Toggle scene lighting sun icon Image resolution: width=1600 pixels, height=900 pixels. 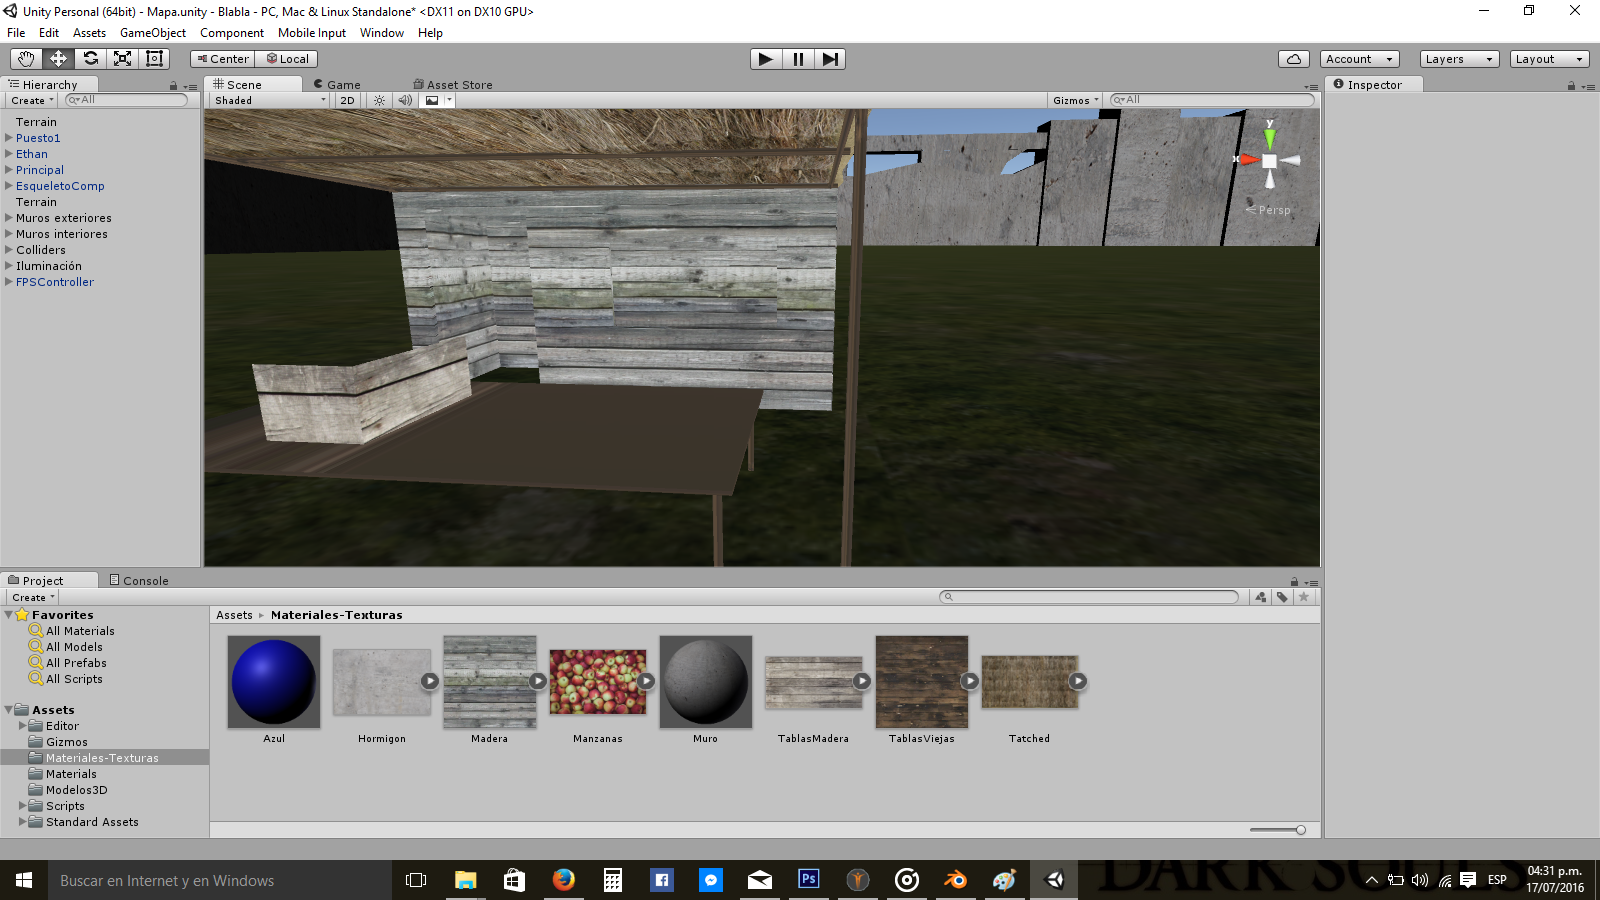pyautogui.click(x=379, y=100)
